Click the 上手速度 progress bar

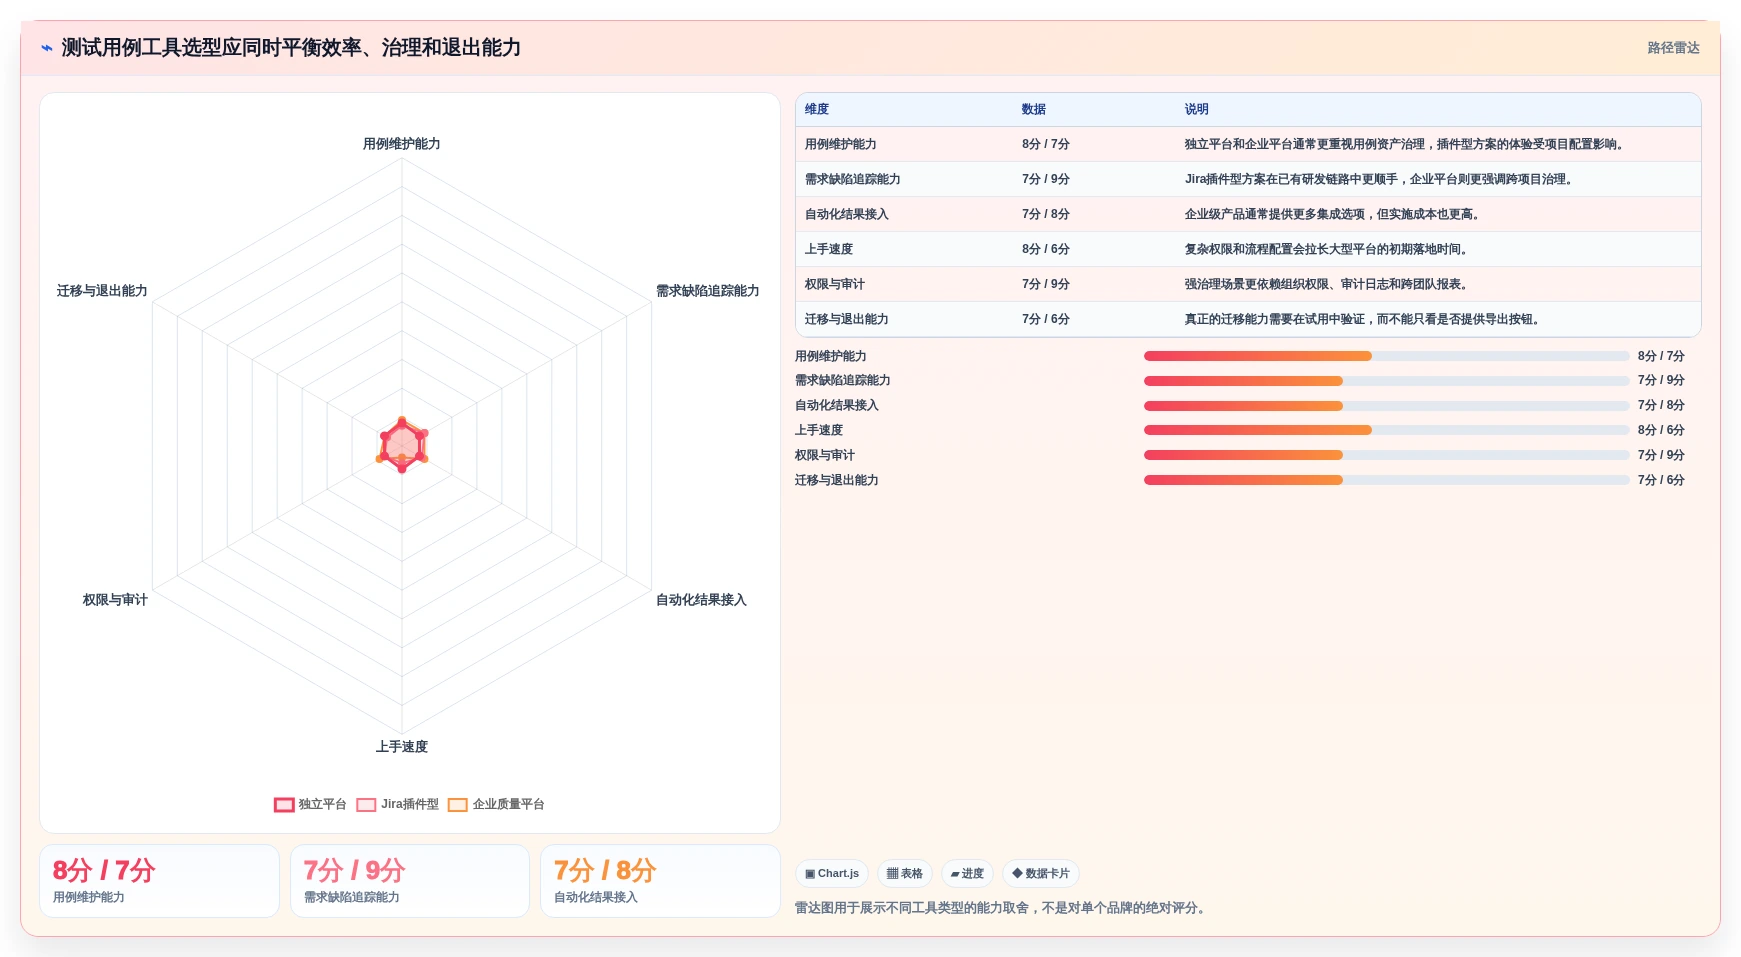tap(1387, 430)
